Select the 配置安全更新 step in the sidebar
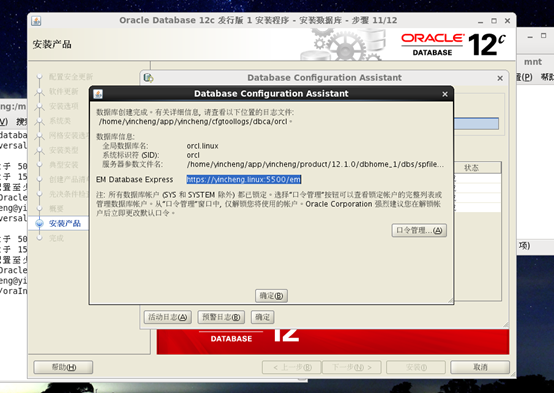 [71, 77]
